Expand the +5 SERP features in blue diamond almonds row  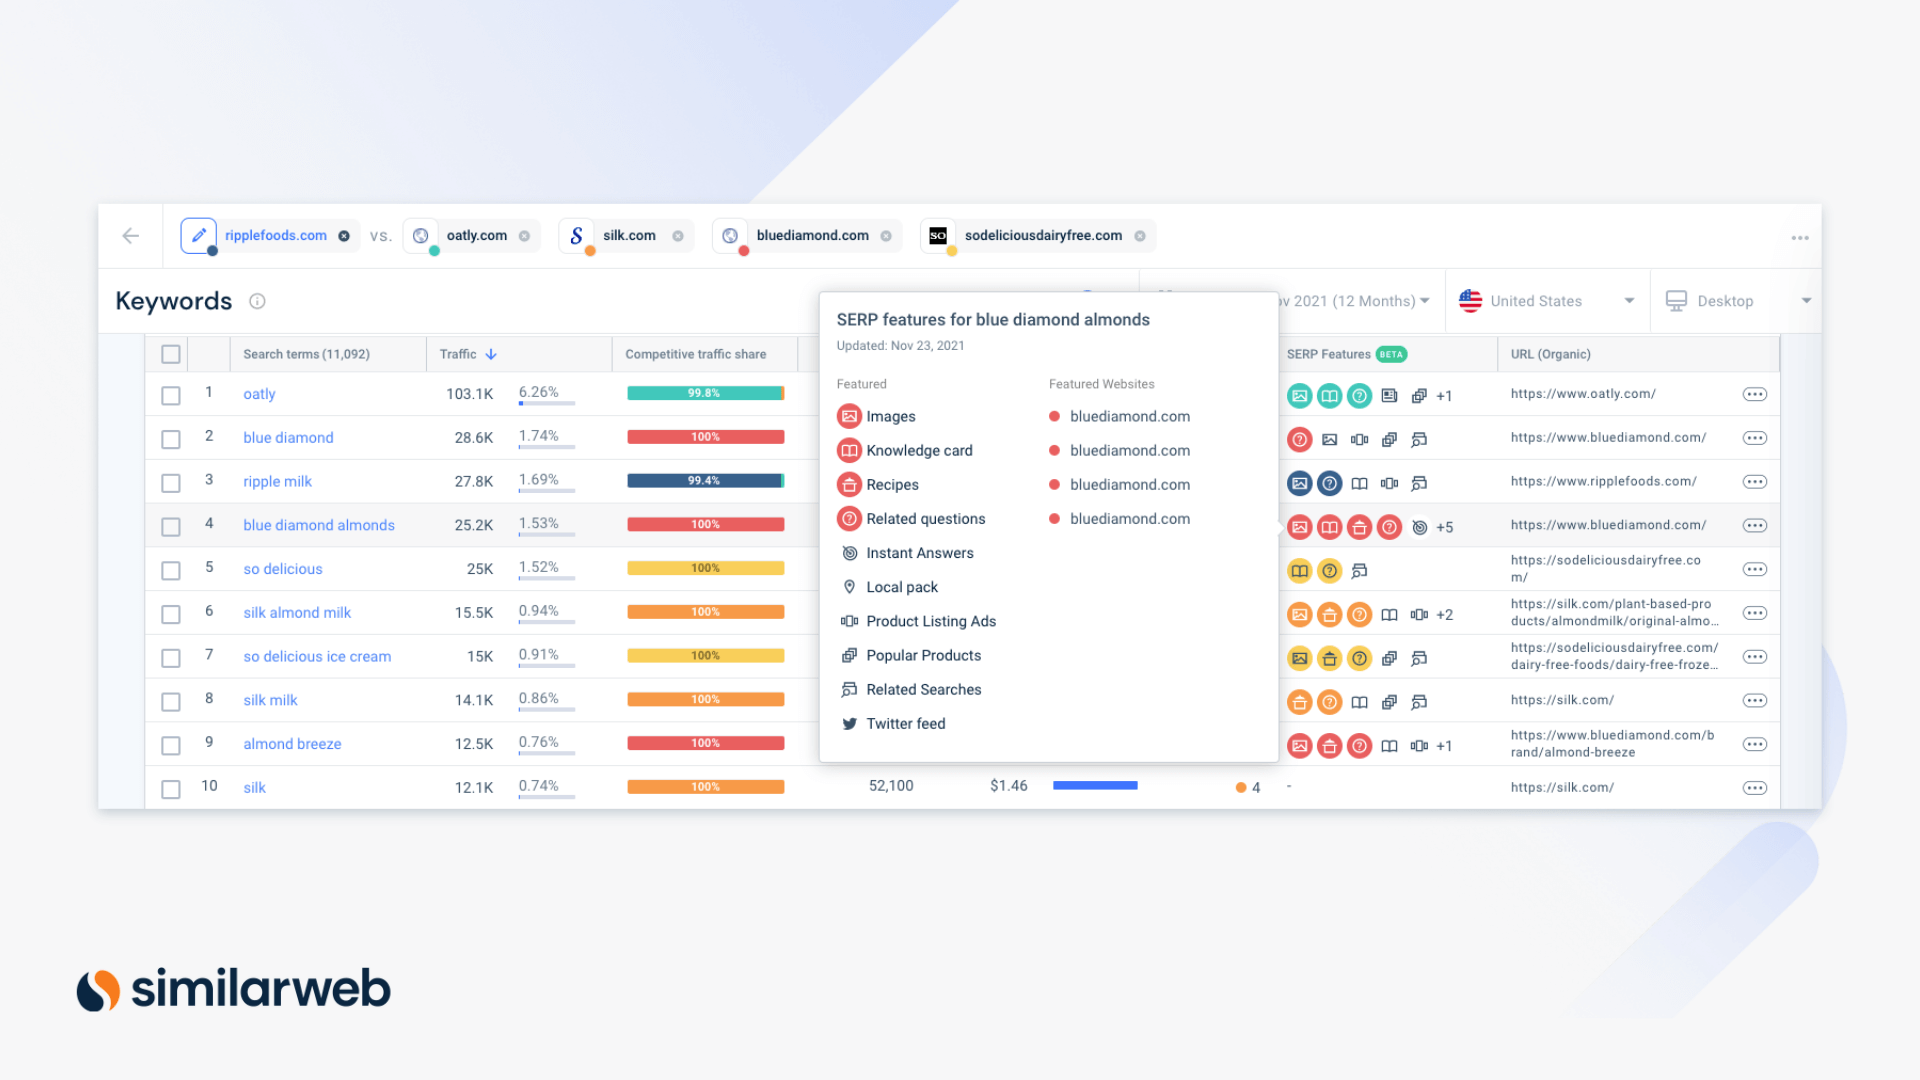(x=1445, y=527)
